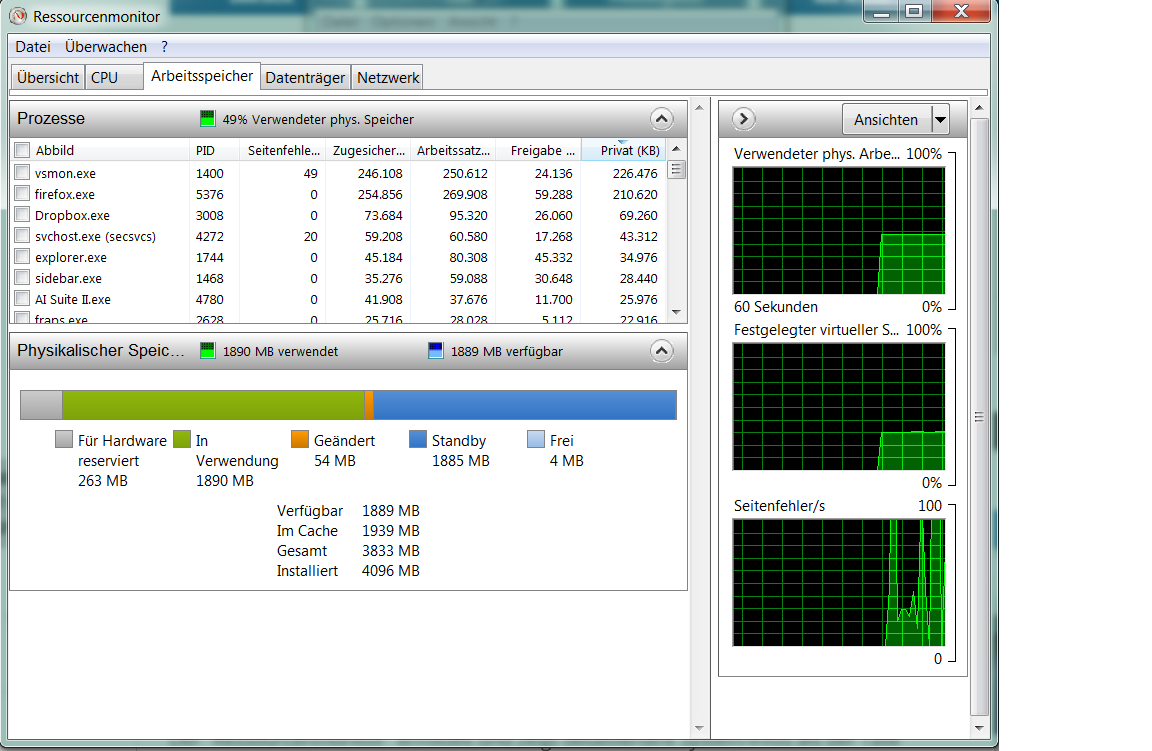
Task: Select the vsmon.exe process name
Action: (x=65, y=173)
